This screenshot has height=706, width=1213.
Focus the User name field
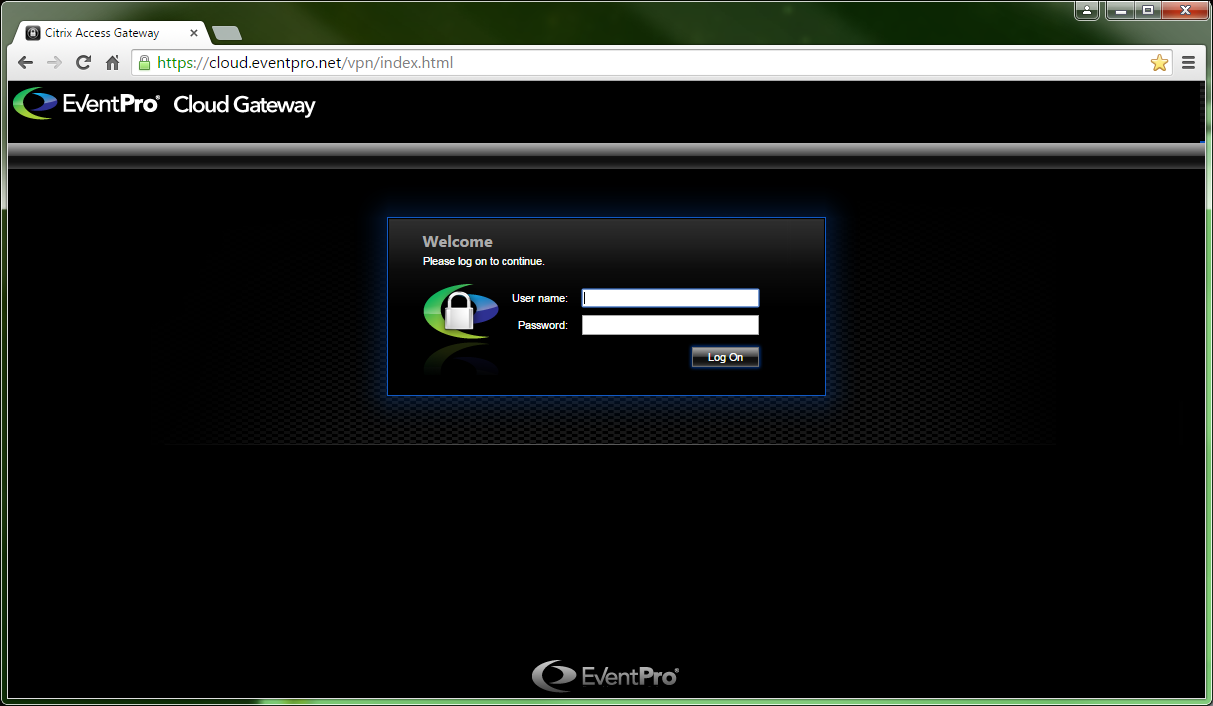point(670,298)
